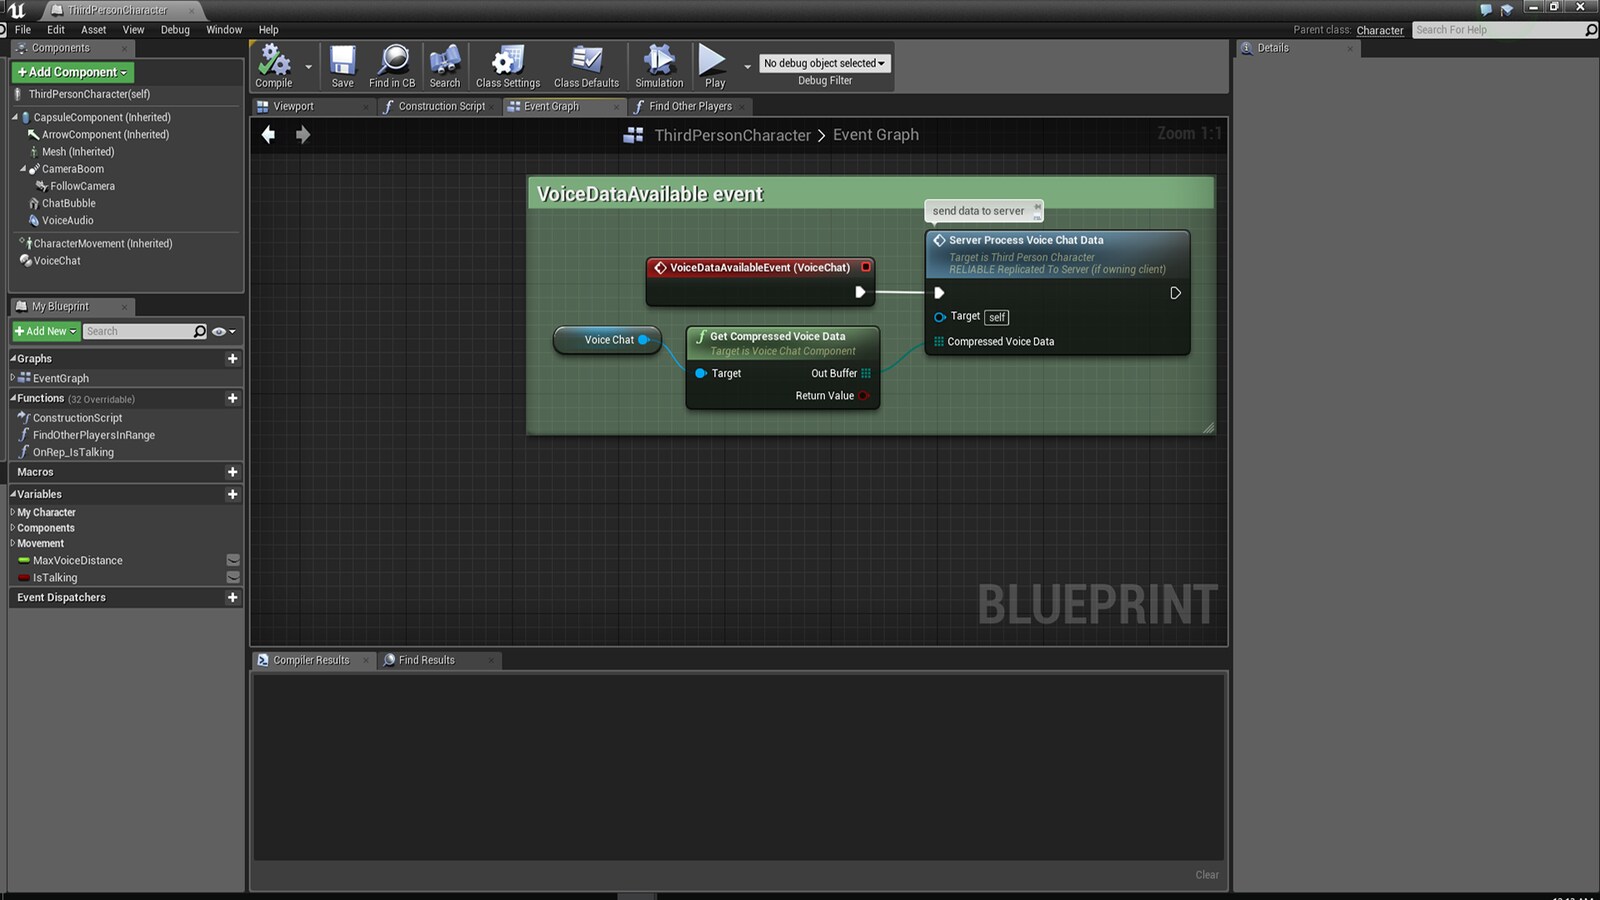
Task: Toggle editable eye on MaxVoiceDistance variable
Action: click(232, 560)
